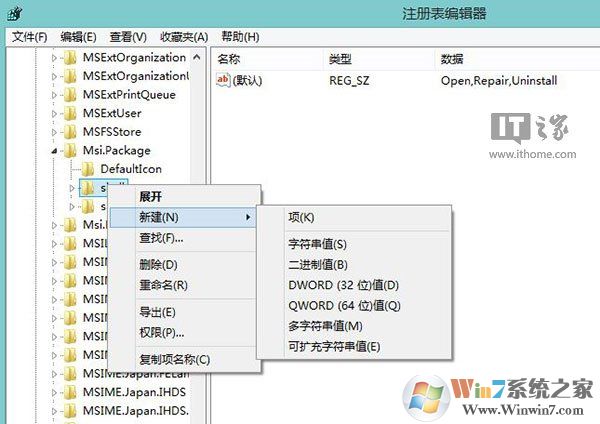Select the MSExtOrganization key
The image size is (600, 424).
(134, 58)
